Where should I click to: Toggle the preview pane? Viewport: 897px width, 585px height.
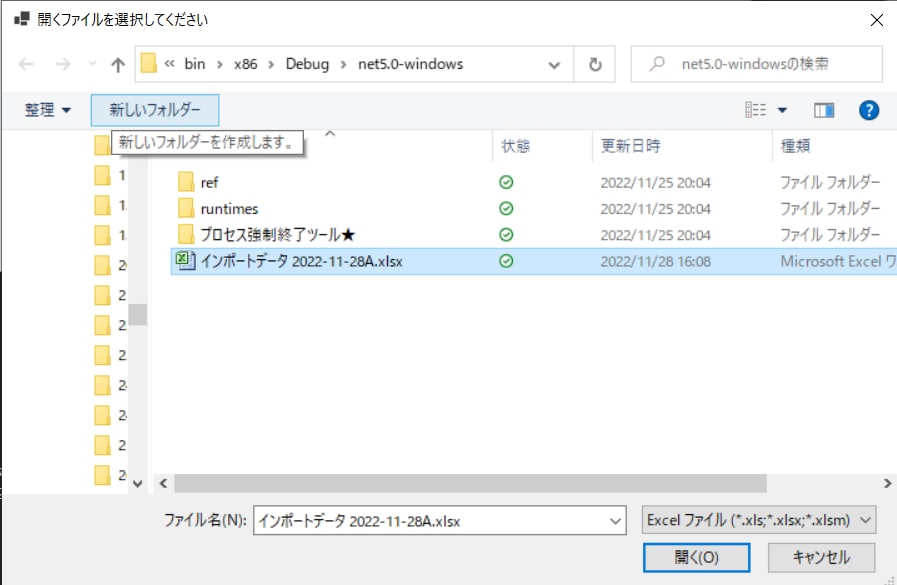click(x=824, y=110)
